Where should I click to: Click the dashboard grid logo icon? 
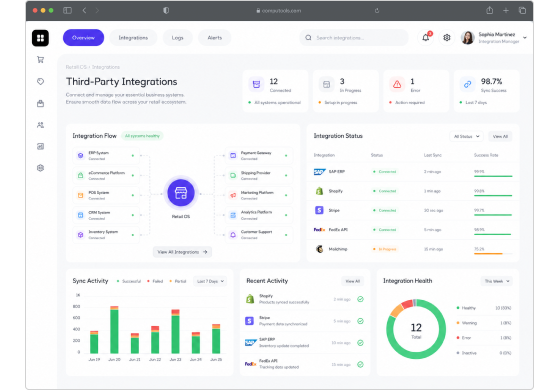(x=40, y=38)
